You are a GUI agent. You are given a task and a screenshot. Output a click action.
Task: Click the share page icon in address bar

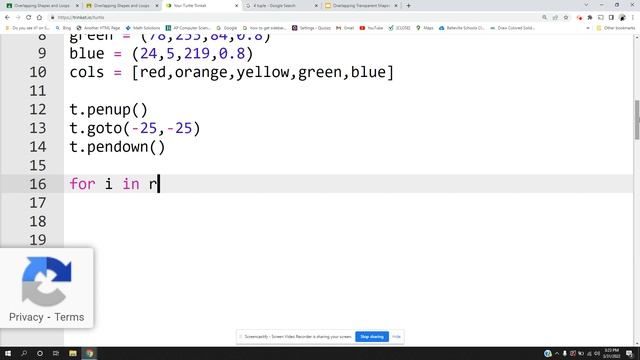click(x=555, y=18)
